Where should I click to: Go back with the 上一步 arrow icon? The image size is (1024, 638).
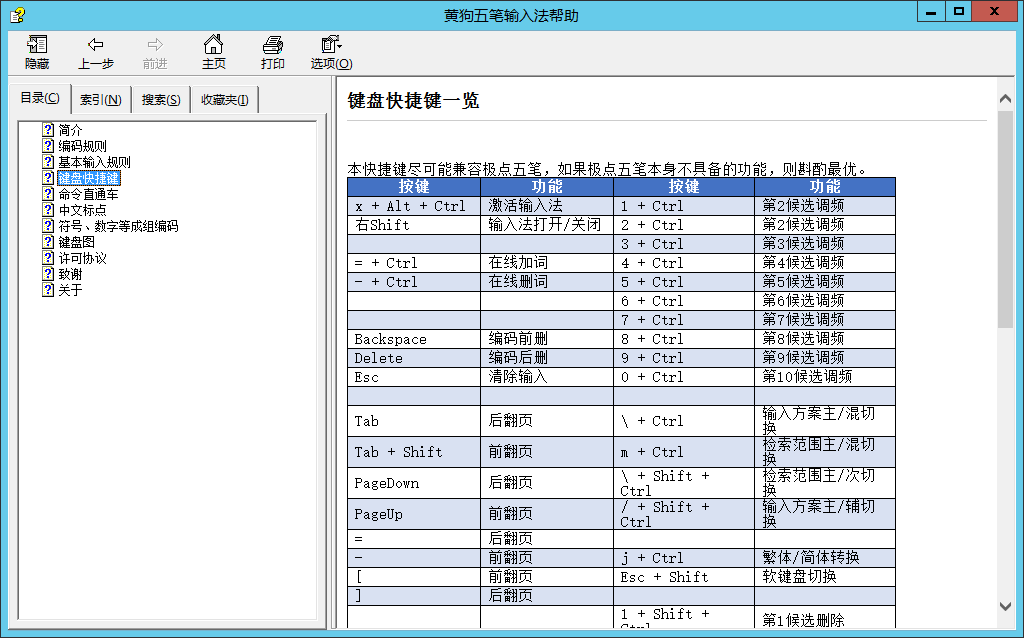click(x=95, y=45)
